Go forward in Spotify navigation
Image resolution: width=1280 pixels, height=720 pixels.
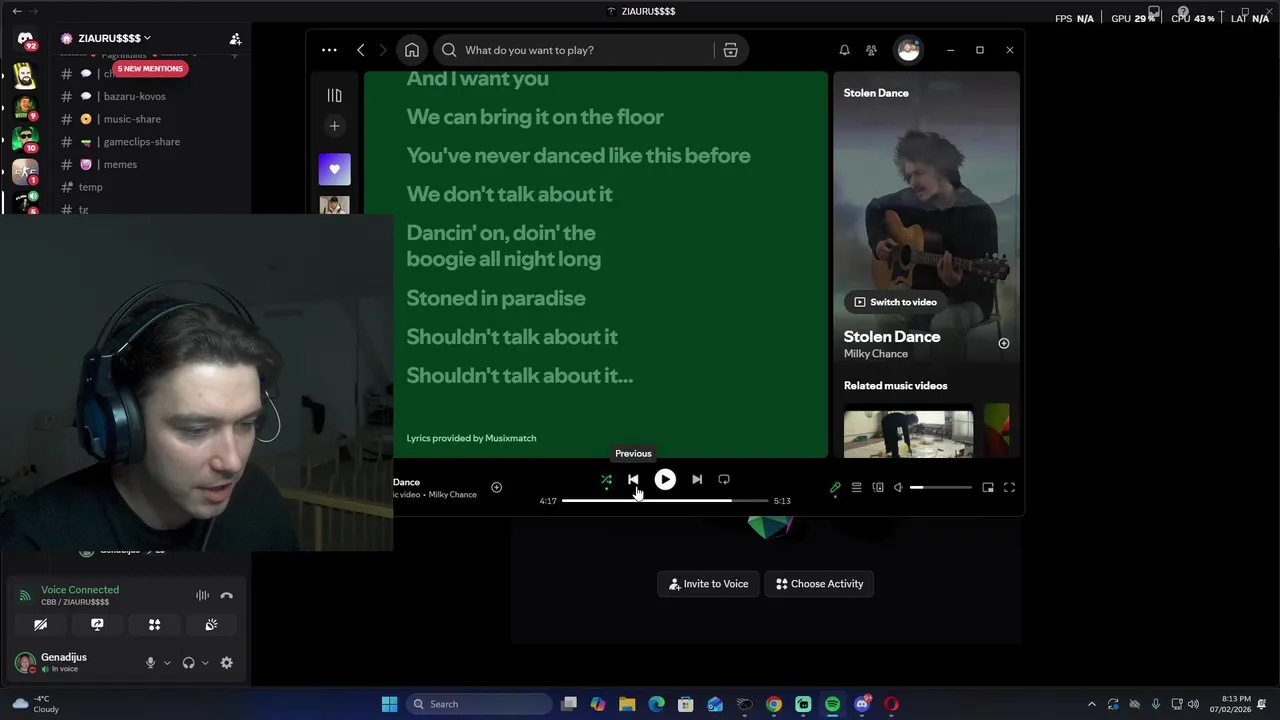click(x=382, y=50)
